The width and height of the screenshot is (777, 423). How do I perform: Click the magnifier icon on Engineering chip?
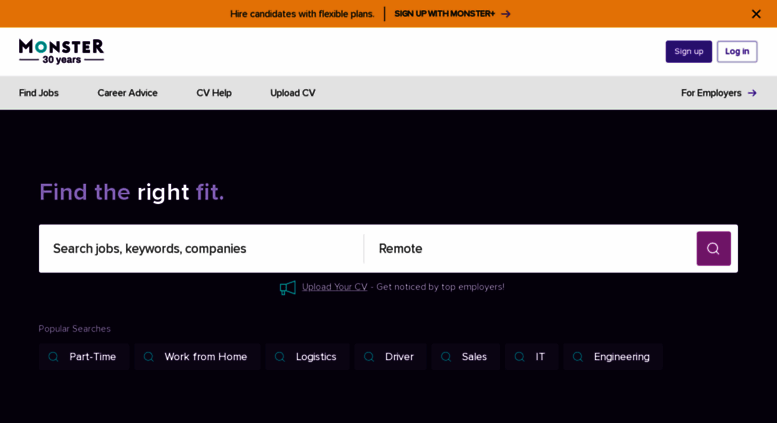[578, 357]
